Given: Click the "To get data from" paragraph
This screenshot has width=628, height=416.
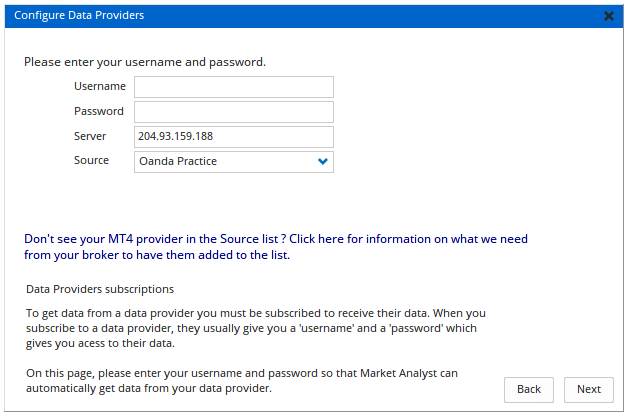Looking at the screenshot, I should point(255,328).
